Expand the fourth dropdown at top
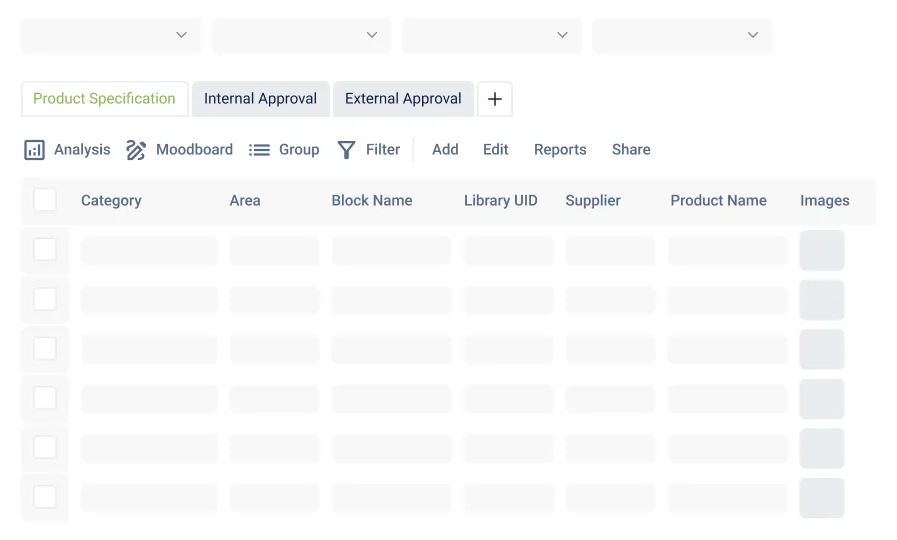This screenshot has height=540, width=897. pyautogui.click(x=682, y=35)
